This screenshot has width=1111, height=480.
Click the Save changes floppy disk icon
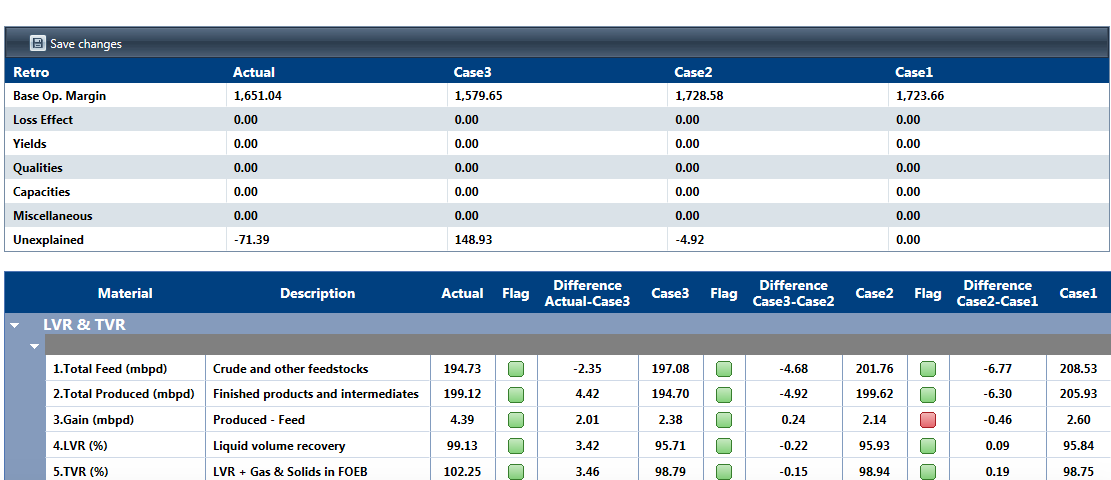pos(38,43)
